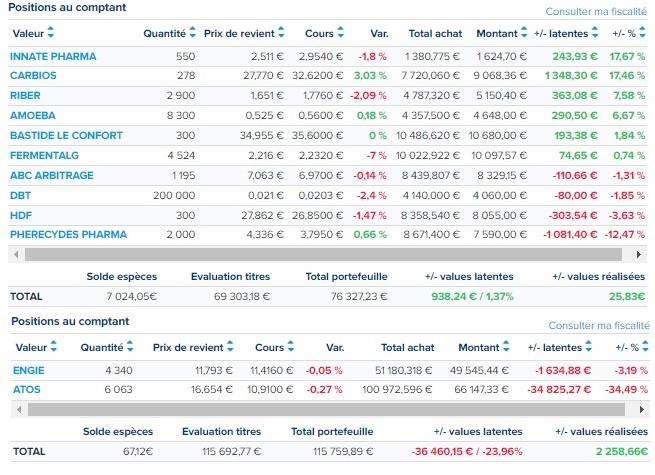Click top table horizontal scrollbar thumb
This screenshot has height=475, width=655.
tap(323, 254)
